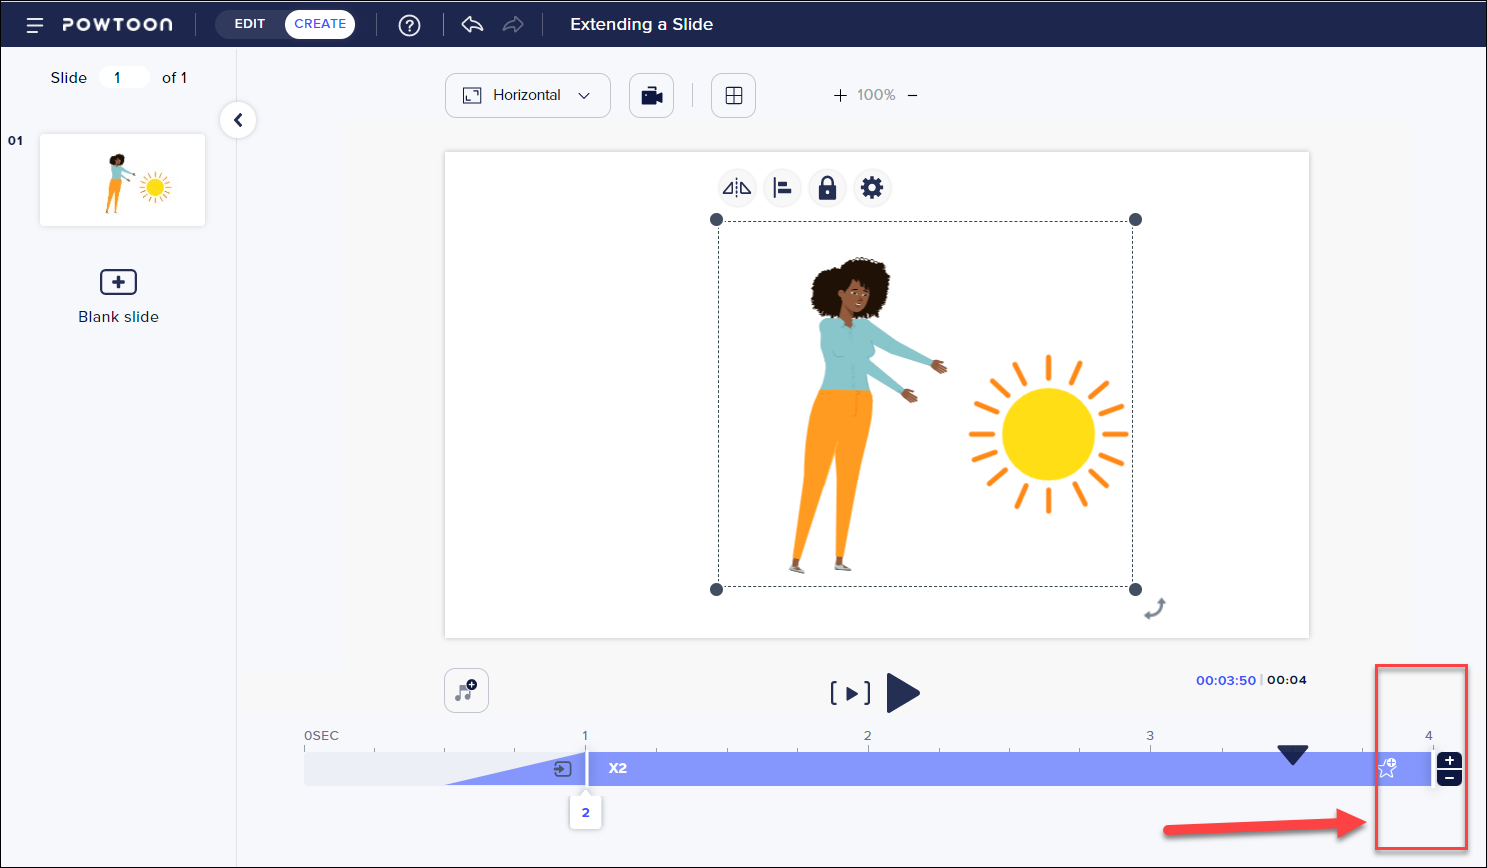Flip the selected object horizontally

click(x=737, y=188)
